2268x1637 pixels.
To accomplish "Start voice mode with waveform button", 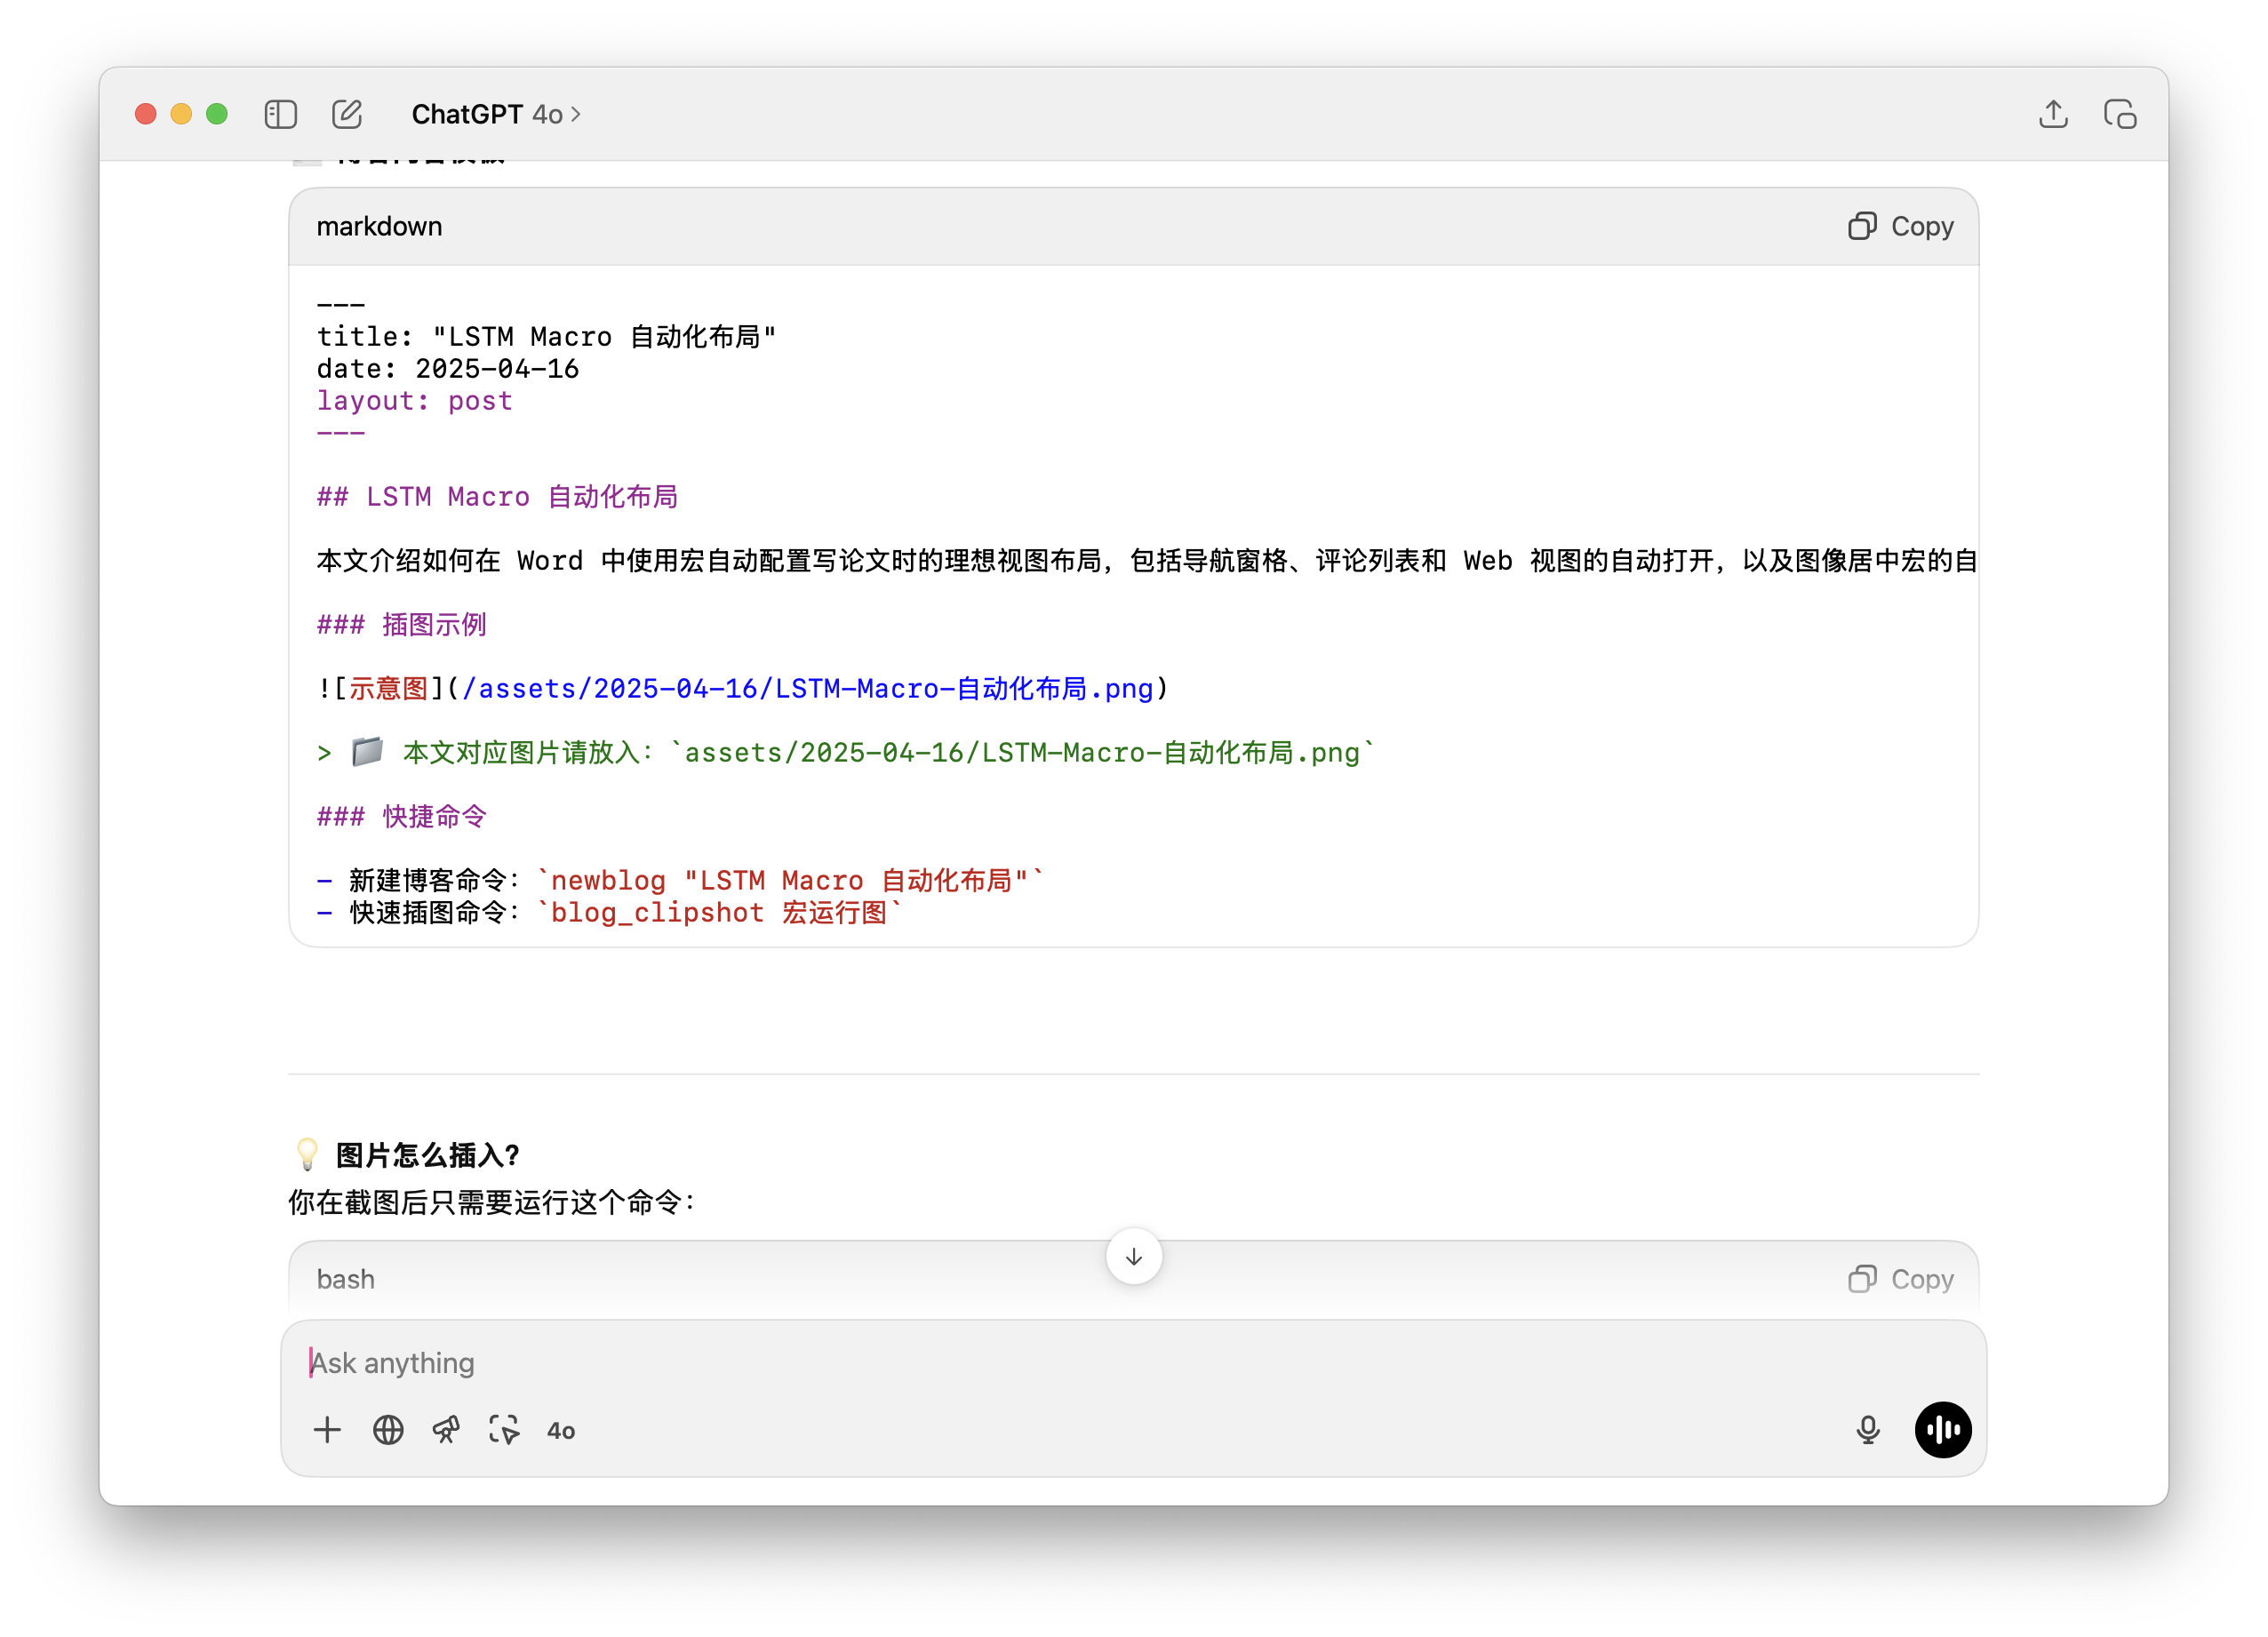I will tap(1942, 1430).
